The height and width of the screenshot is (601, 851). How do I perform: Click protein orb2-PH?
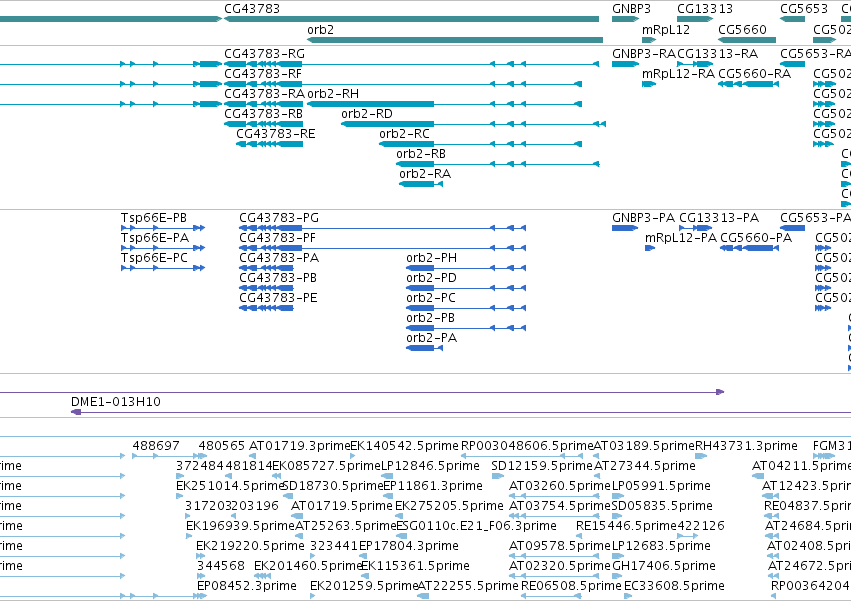coord(431,258)
